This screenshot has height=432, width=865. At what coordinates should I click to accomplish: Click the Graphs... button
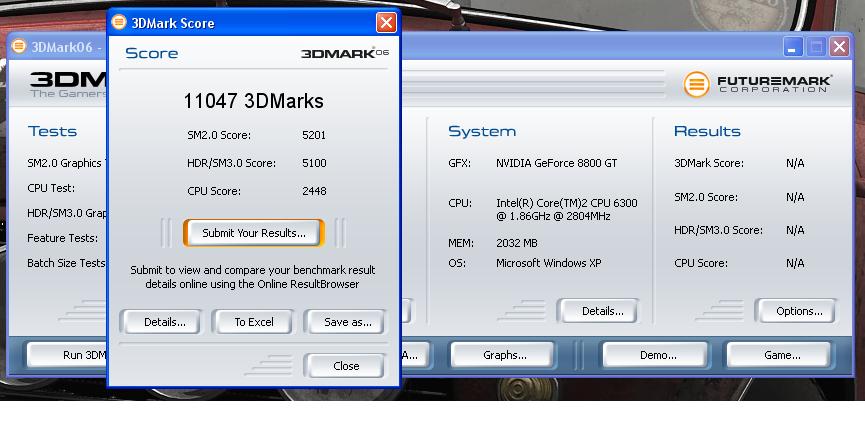pos(504,355)
